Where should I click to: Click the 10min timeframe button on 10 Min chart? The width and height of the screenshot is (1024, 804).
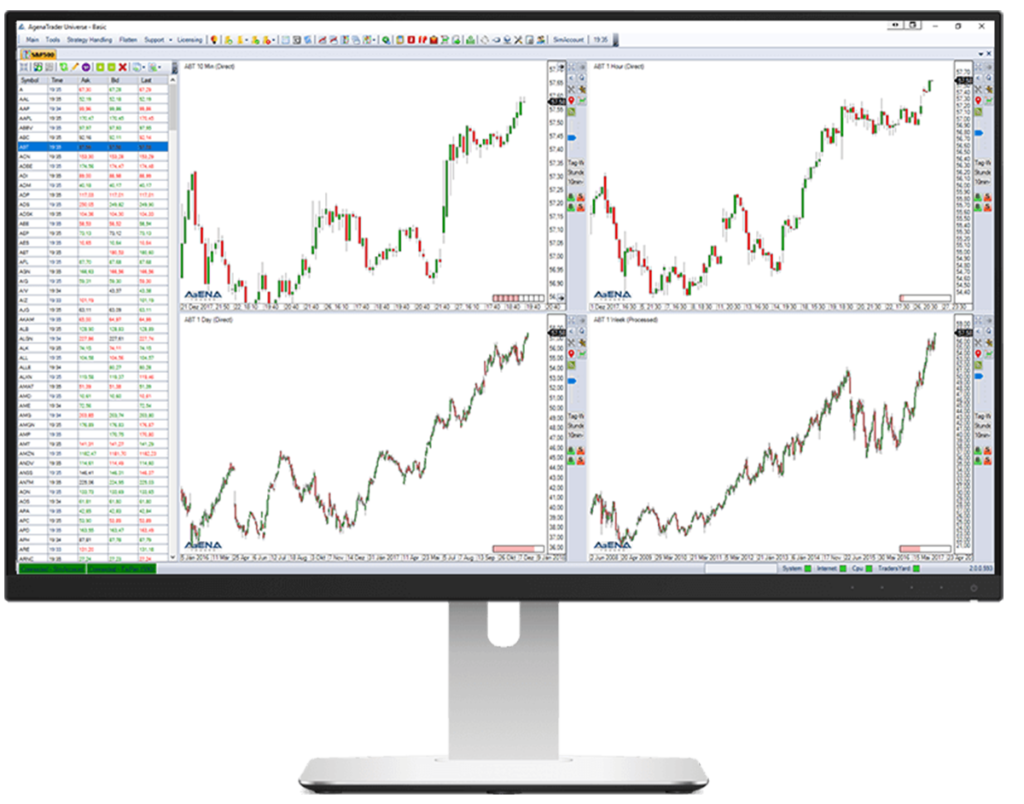(x=576, y=182)
